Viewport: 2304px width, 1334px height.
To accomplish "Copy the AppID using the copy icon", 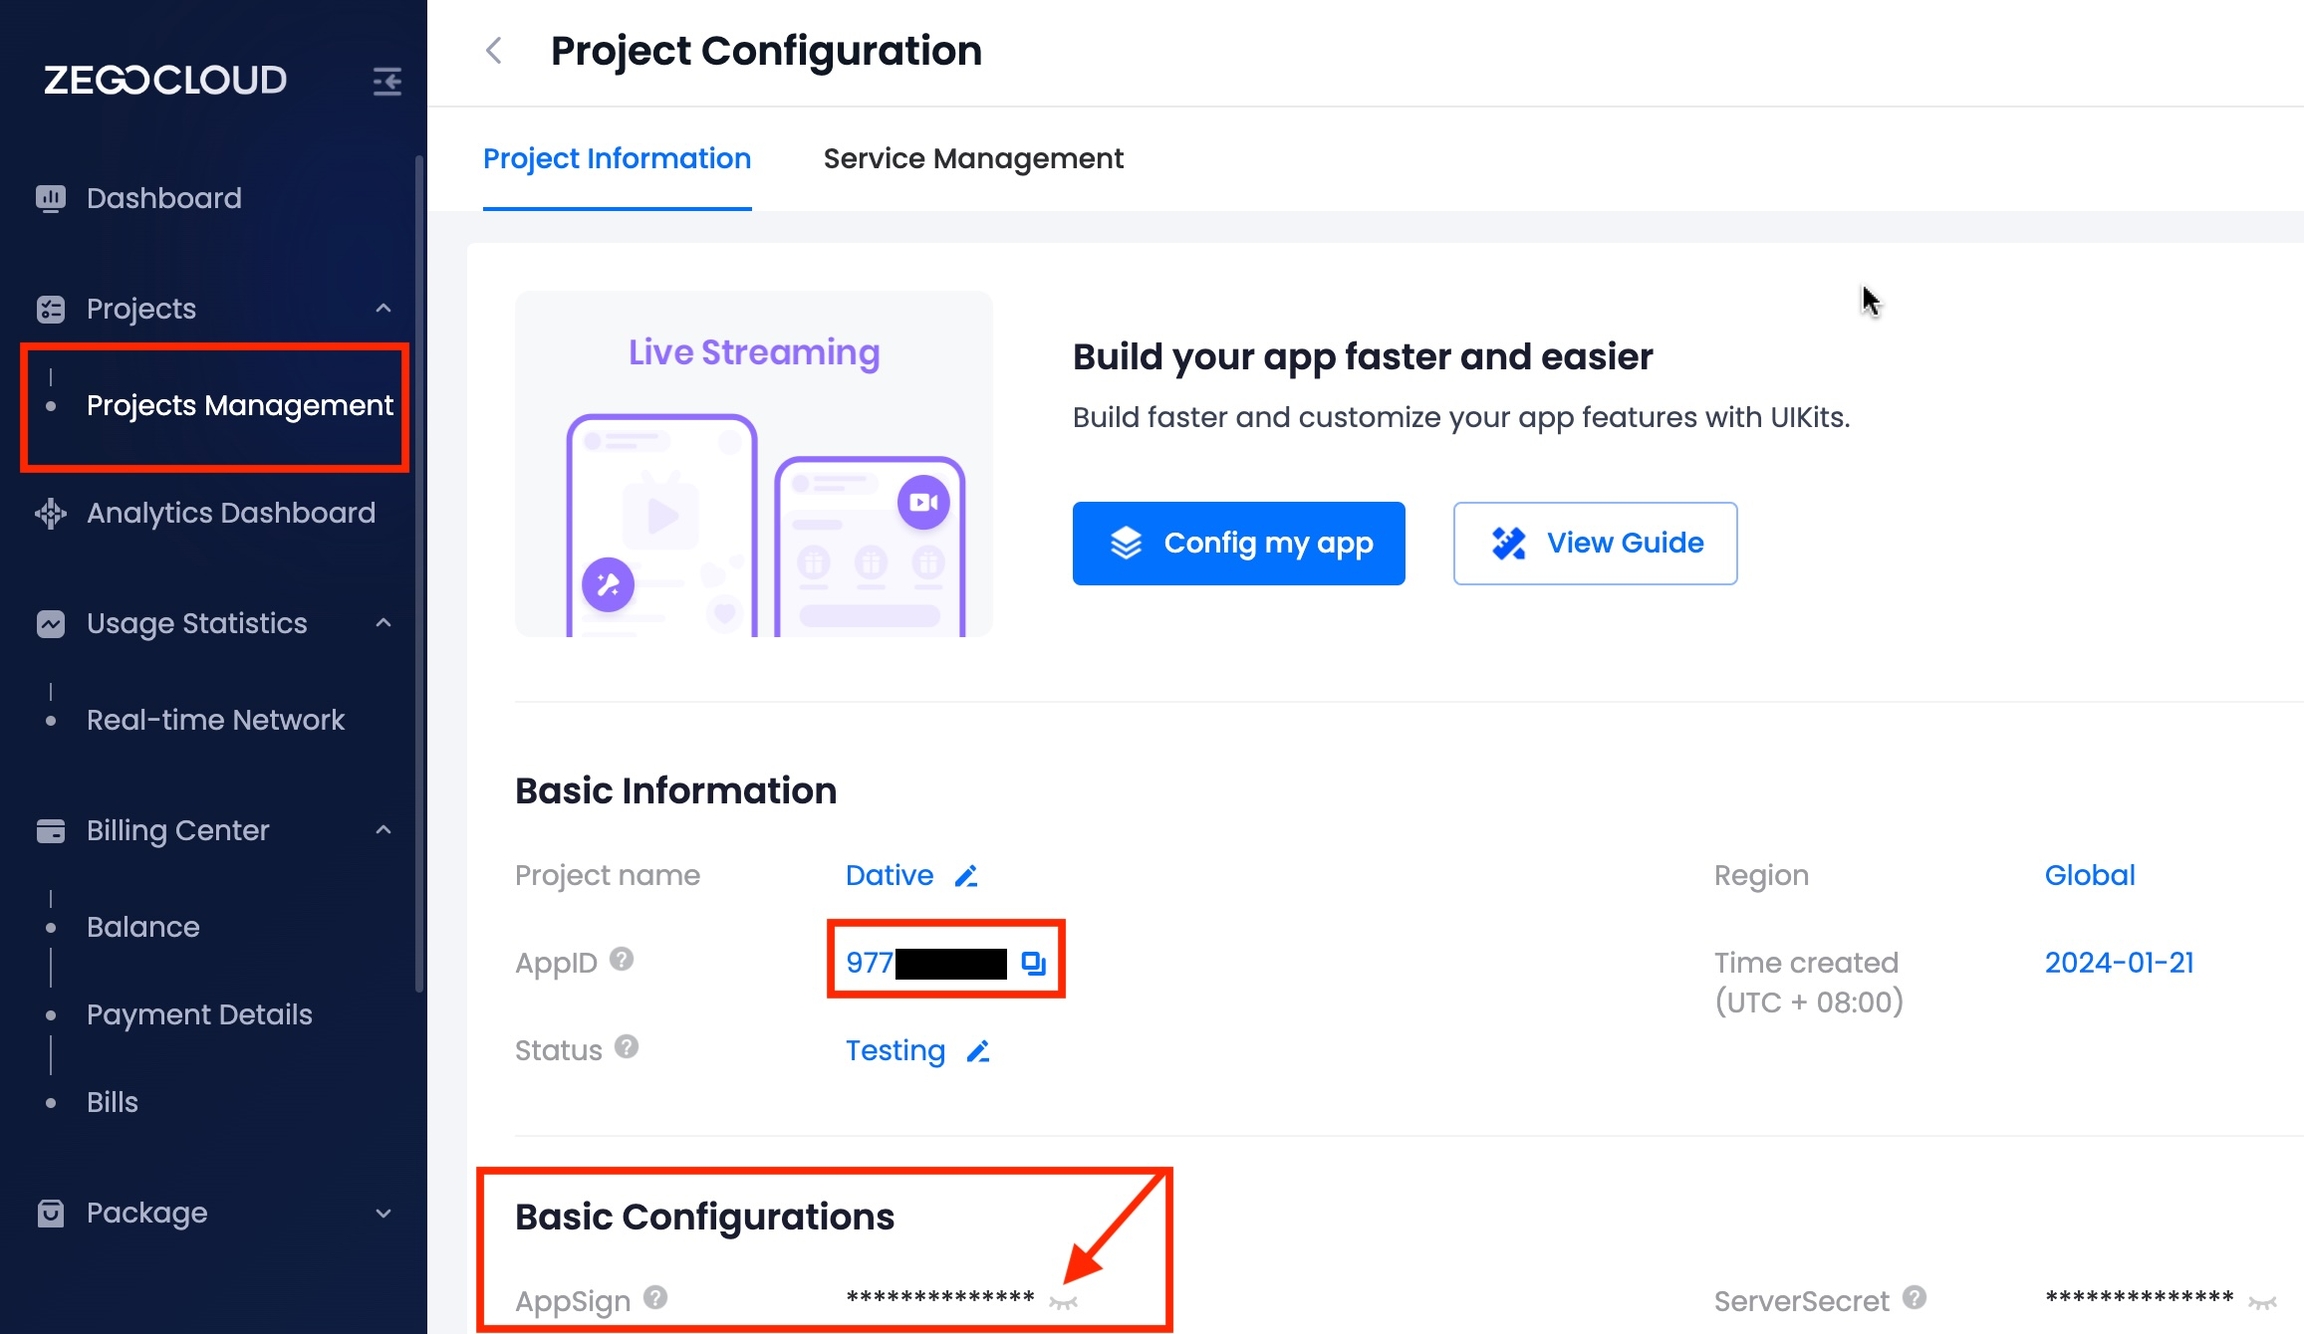I will click(1033, 963).
